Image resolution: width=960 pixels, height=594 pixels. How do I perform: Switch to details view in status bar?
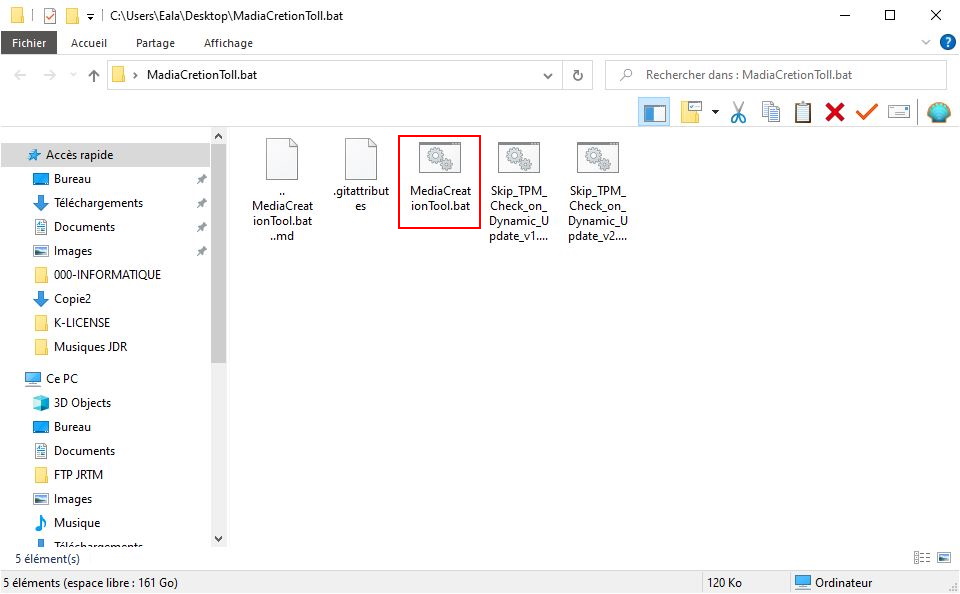tap(921, 558)
